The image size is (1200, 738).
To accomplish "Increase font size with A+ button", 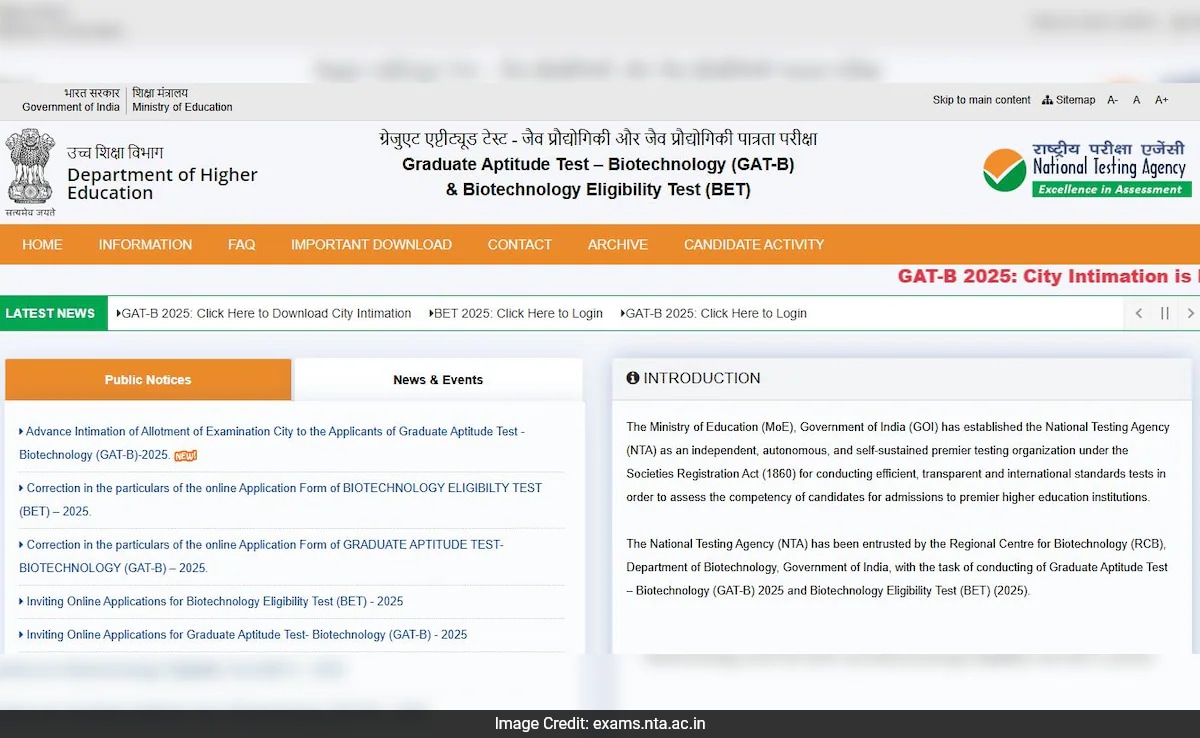I will coord(1161,100).
